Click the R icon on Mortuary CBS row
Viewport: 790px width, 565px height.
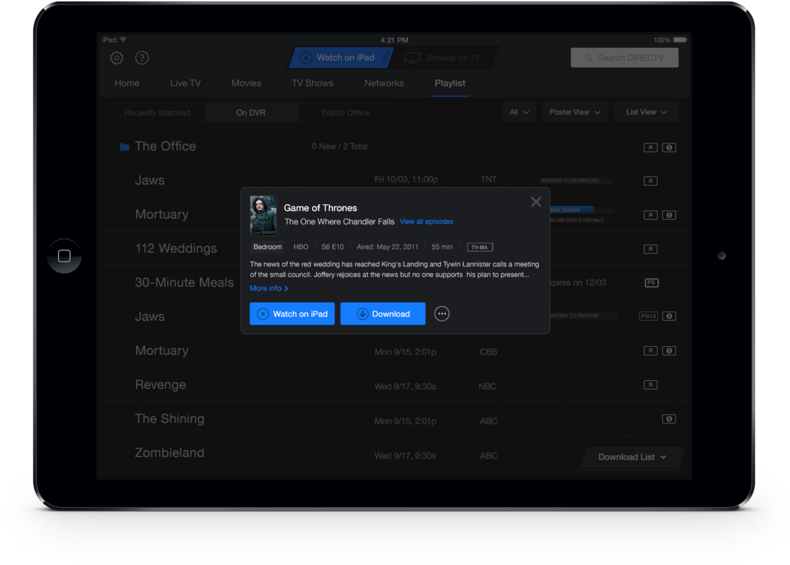click(650, 350)
